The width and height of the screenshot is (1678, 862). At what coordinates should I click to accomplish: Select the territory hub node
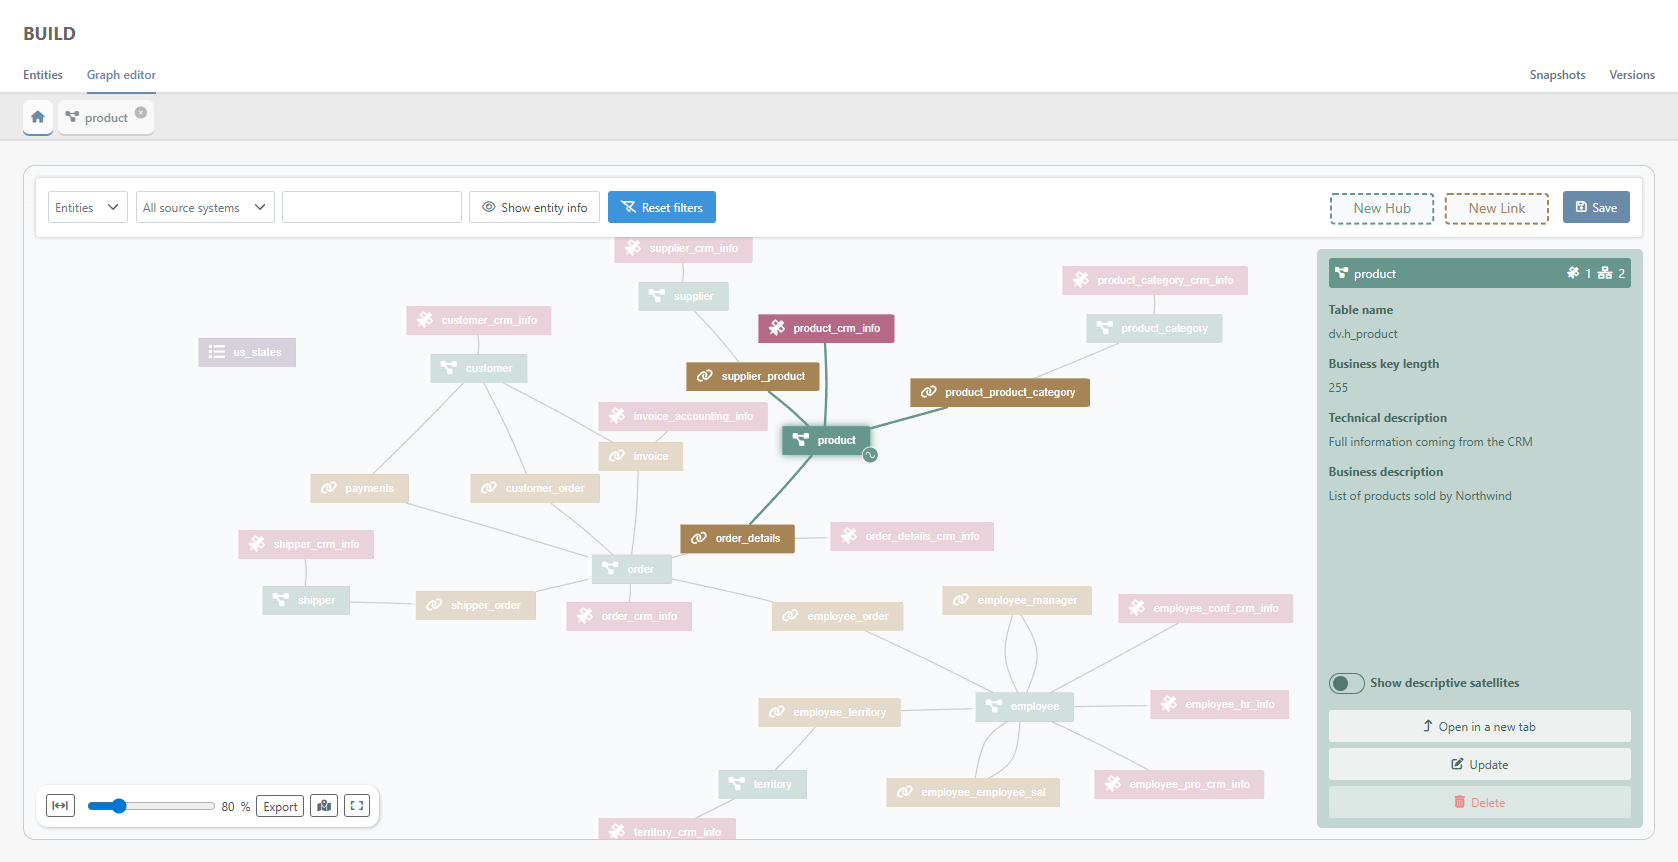pos(762,784)
